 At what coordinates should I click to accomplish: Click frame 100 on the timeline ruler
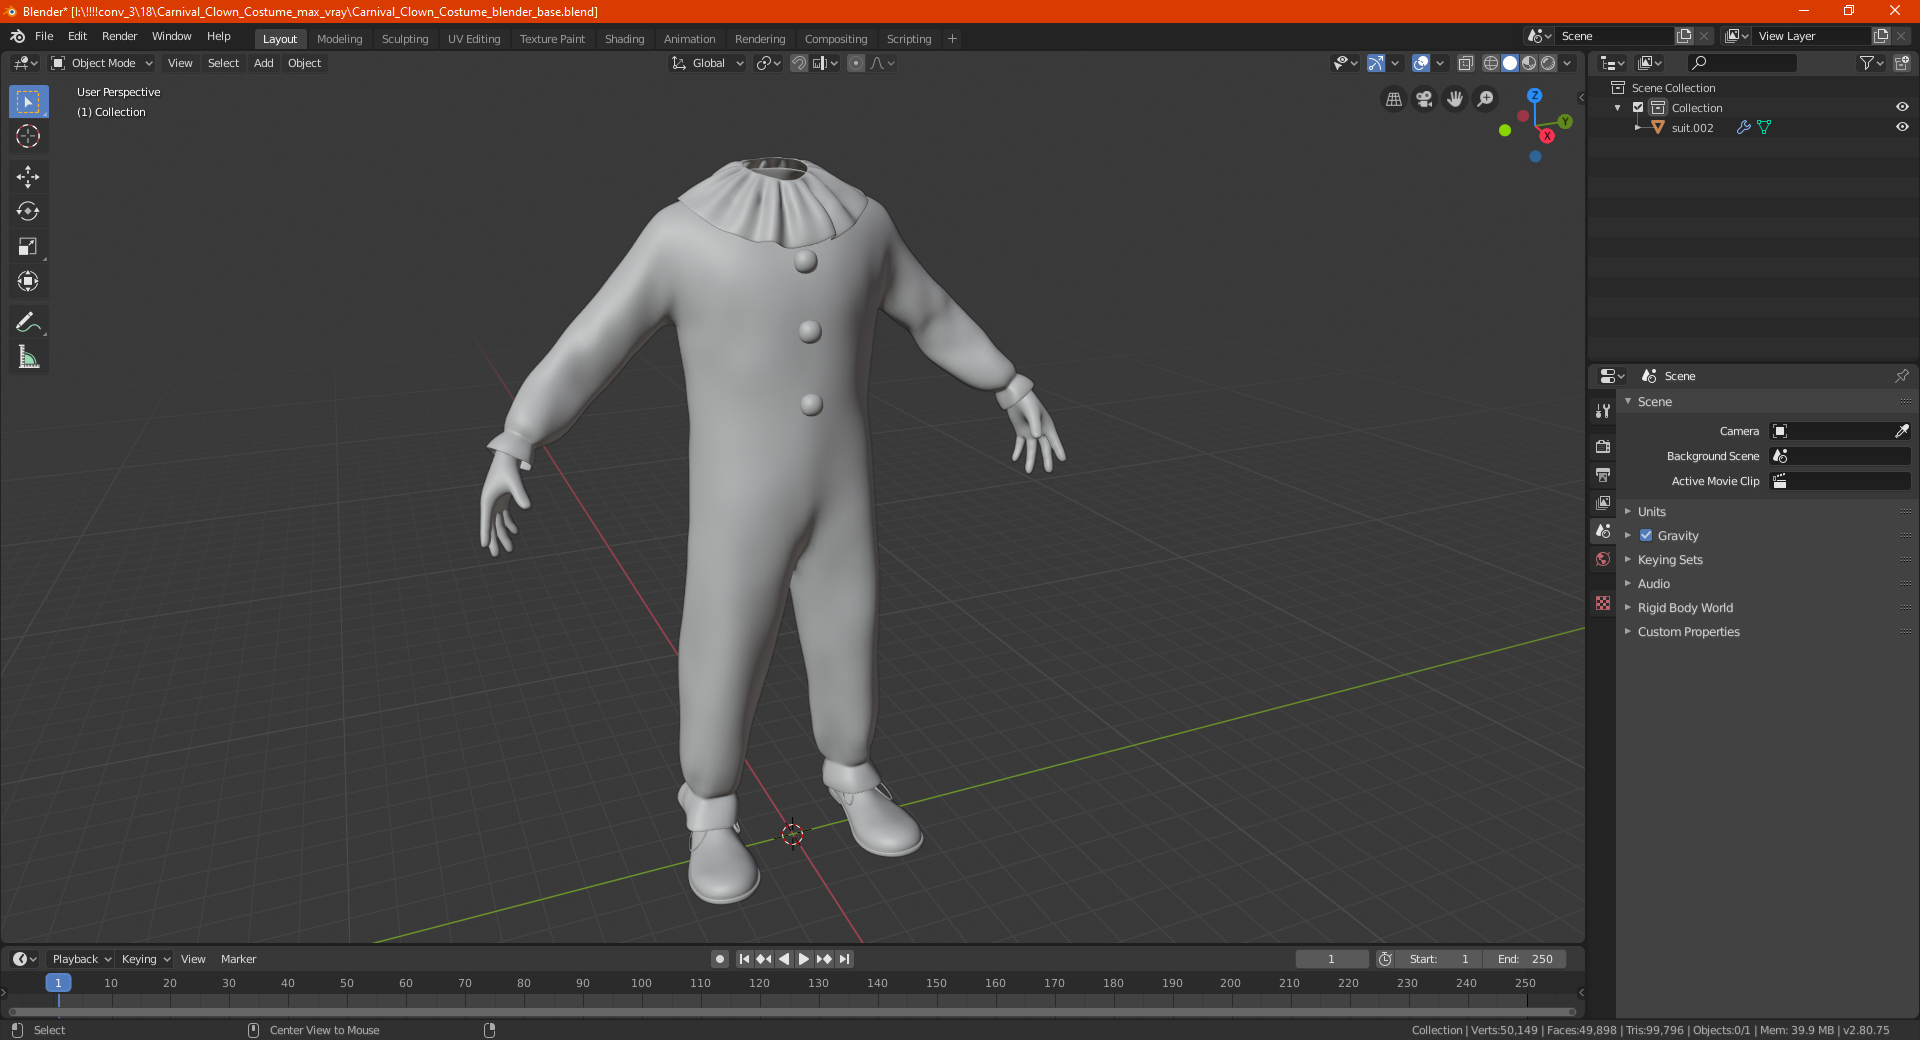(641, 983)
